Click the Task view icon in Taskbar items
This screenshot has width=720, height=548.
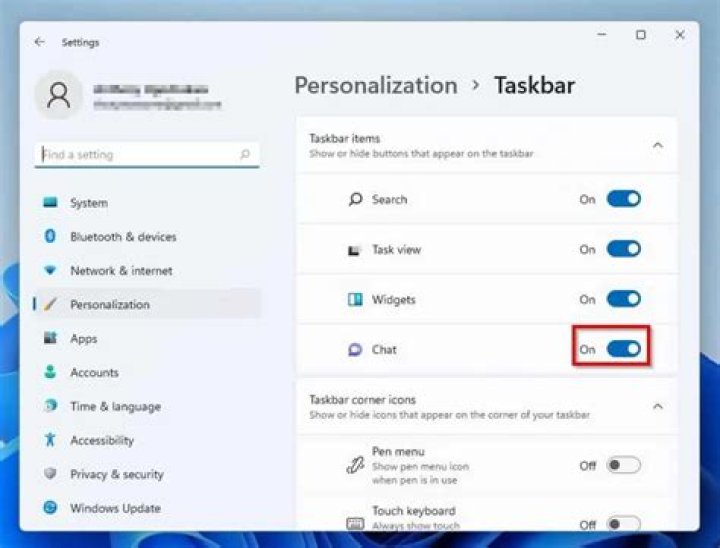[x=354, y=250]
